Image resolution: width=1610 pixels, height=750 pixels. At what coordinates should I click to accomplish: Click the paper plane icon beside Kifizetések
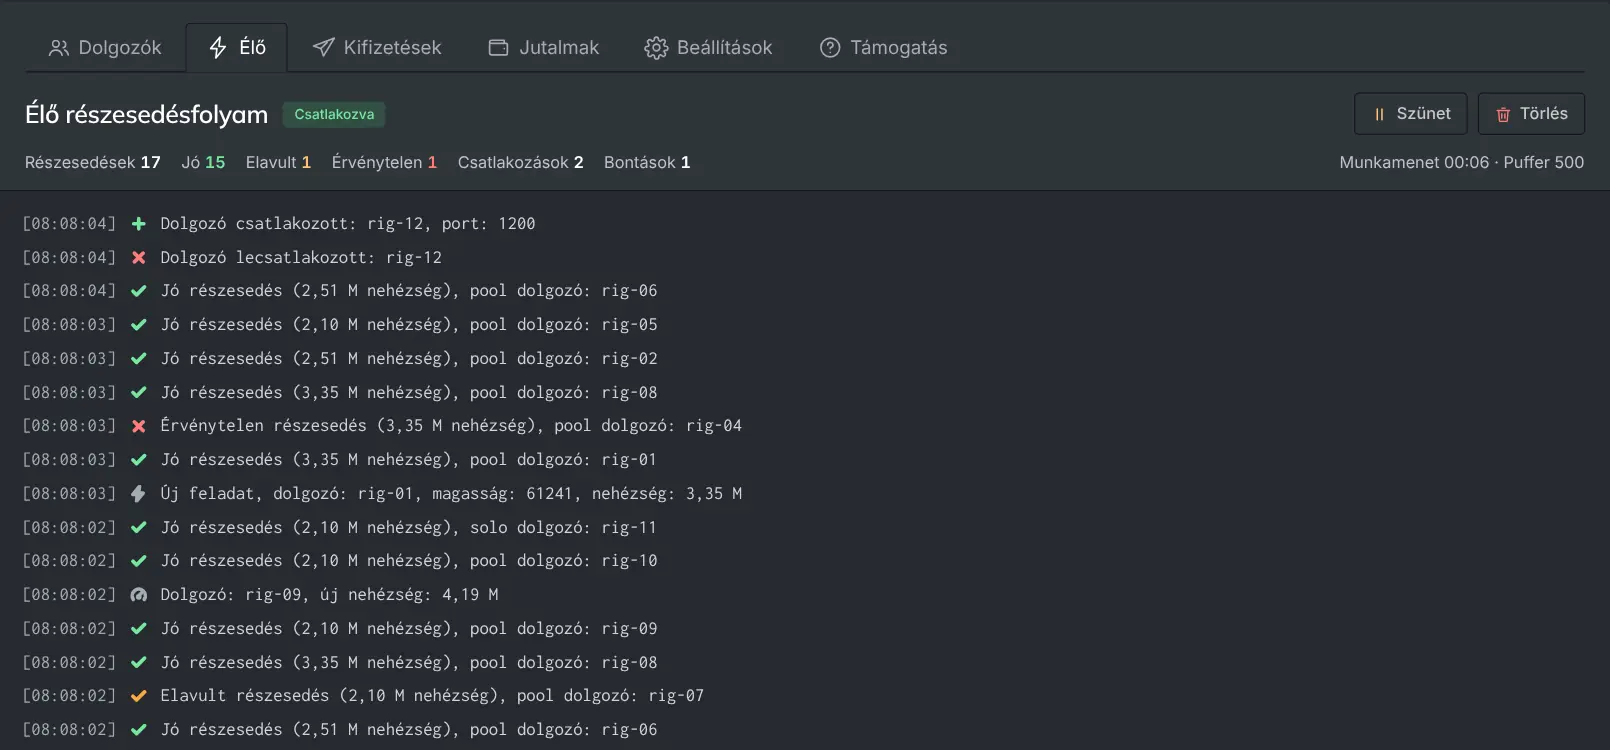[x=323, y=48]
